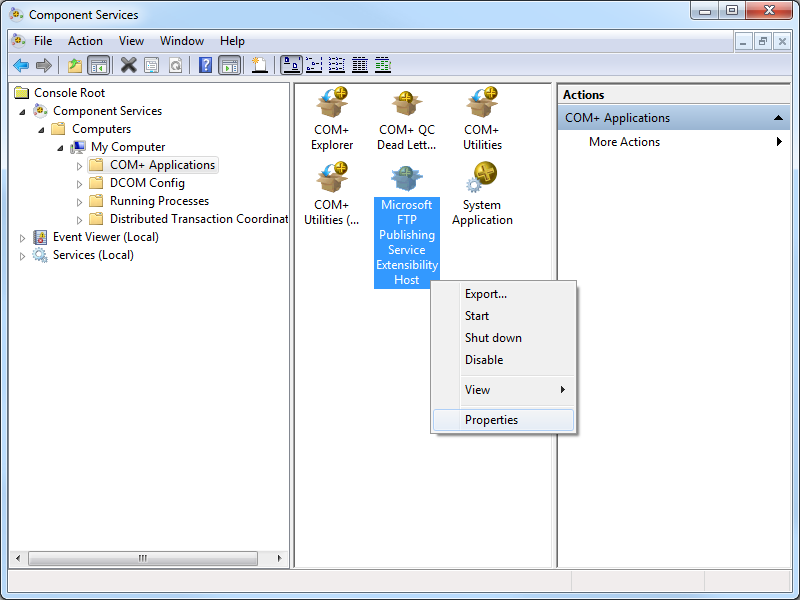Screen dimensions: 800x600
Task: Toggle Show/Hide Action Pane toolbar button
Action: click(230, 65)
